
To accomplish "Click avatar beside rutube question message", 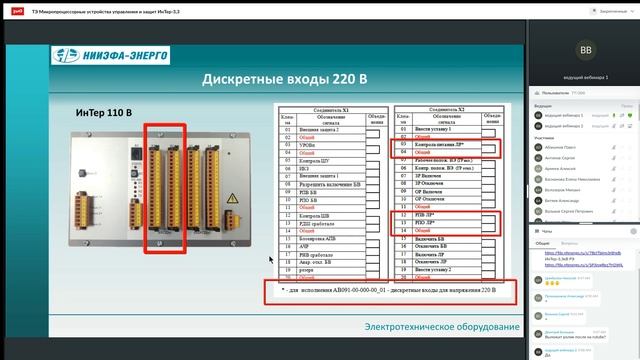I will [538, 334].
